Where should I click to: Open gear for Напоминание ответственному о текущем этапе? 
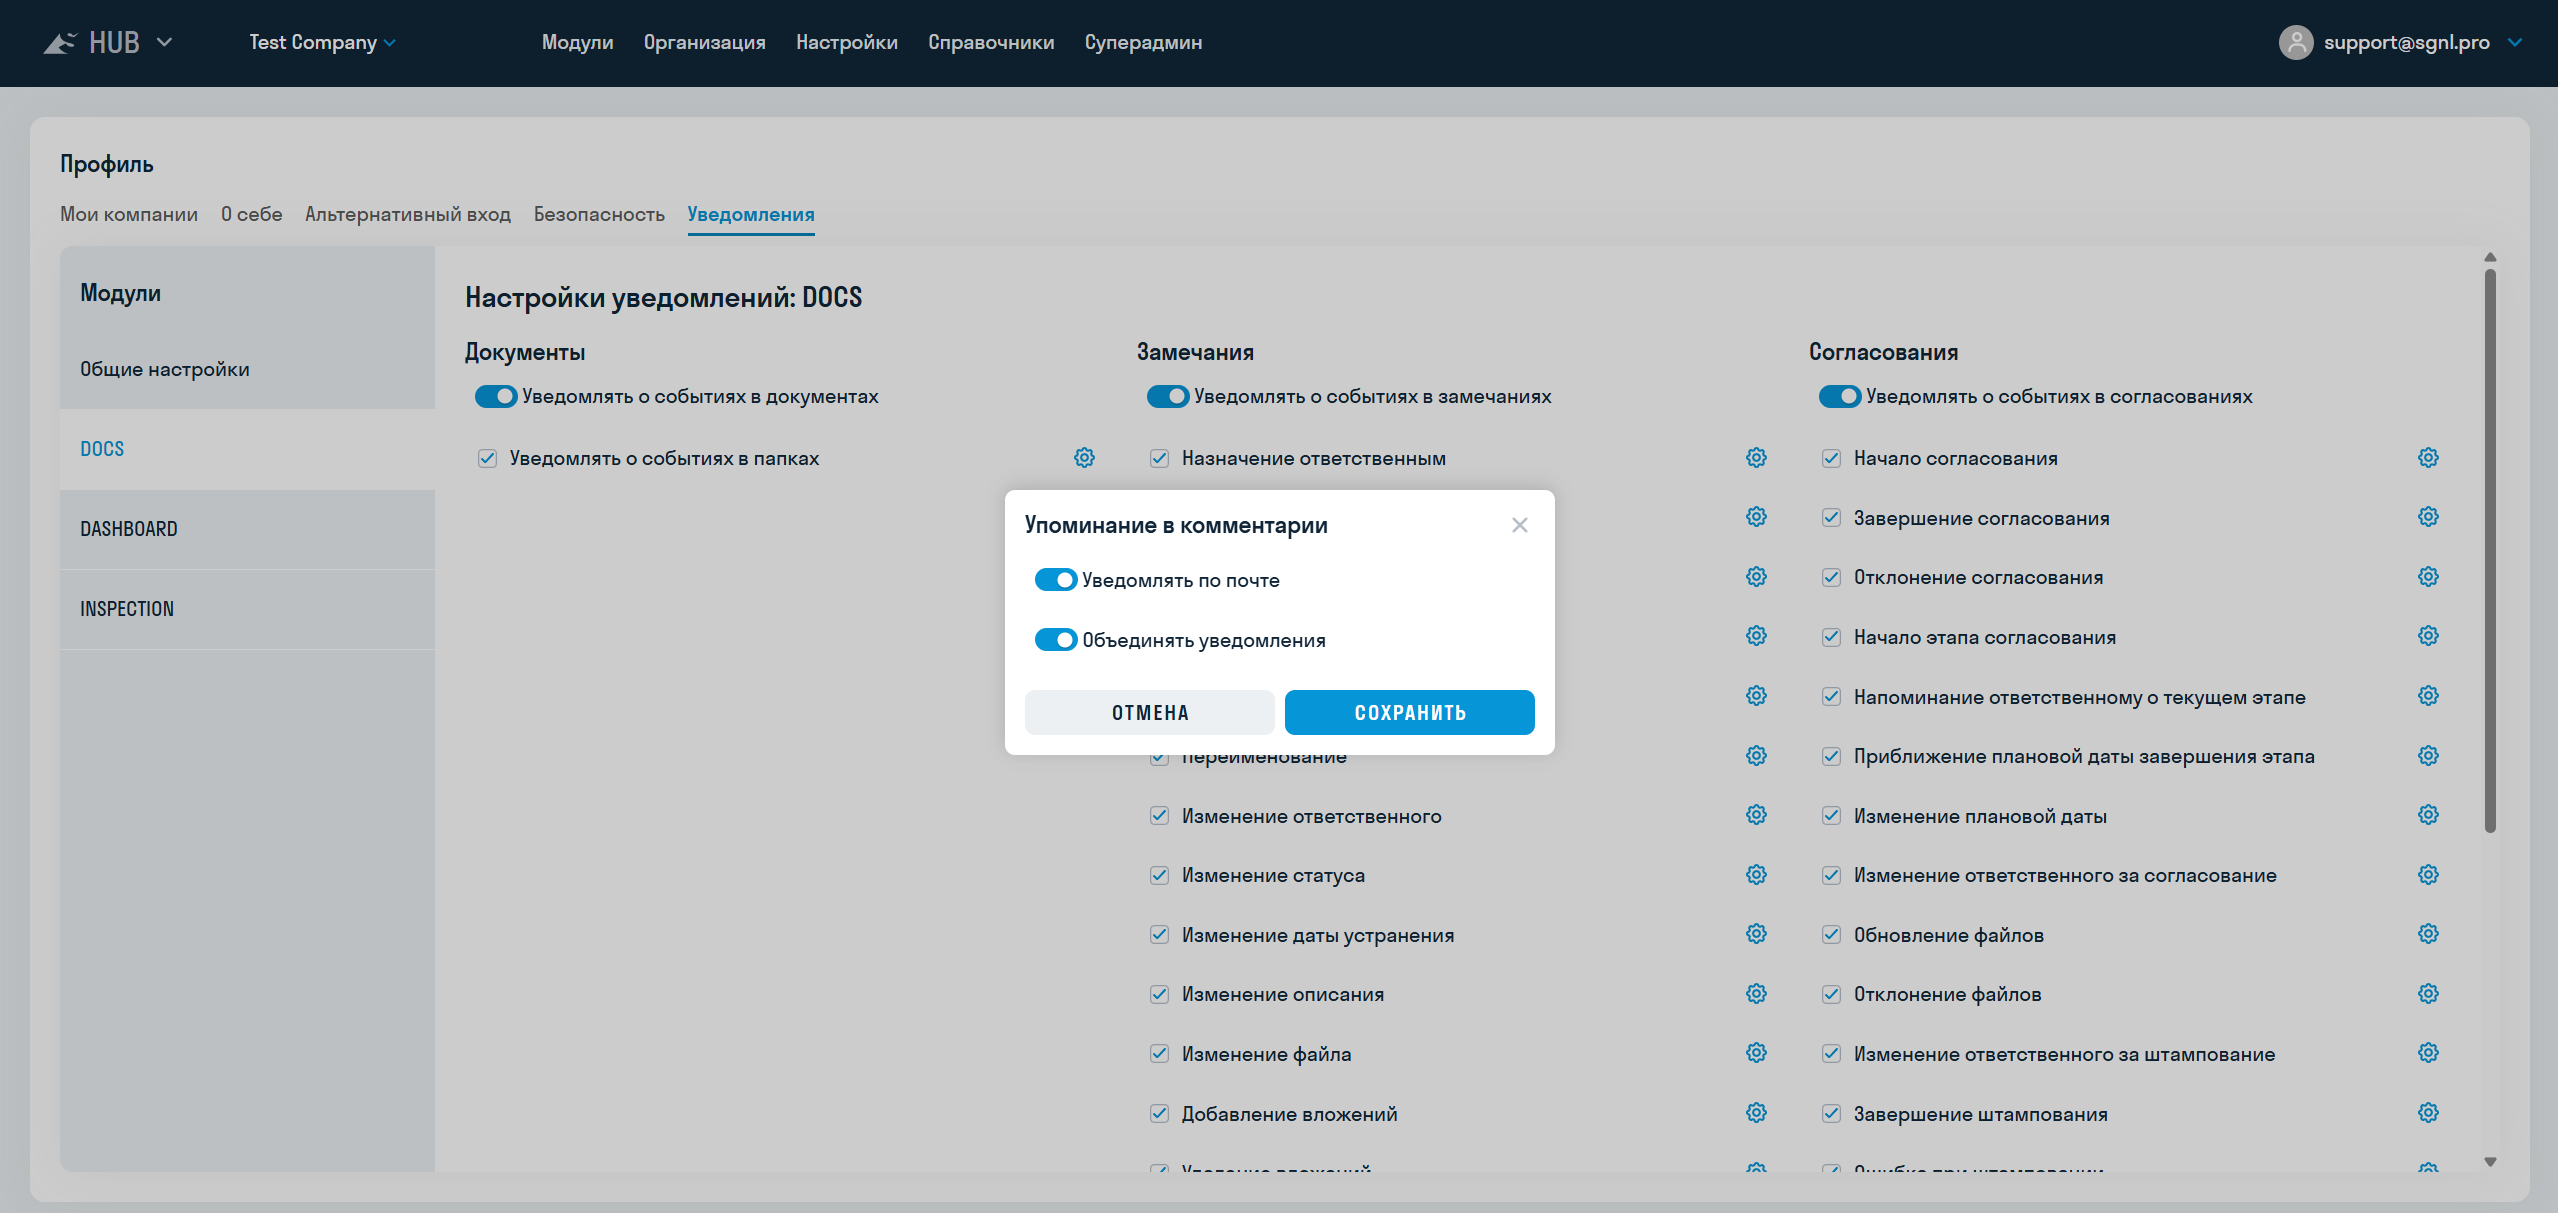(2428, 696)
